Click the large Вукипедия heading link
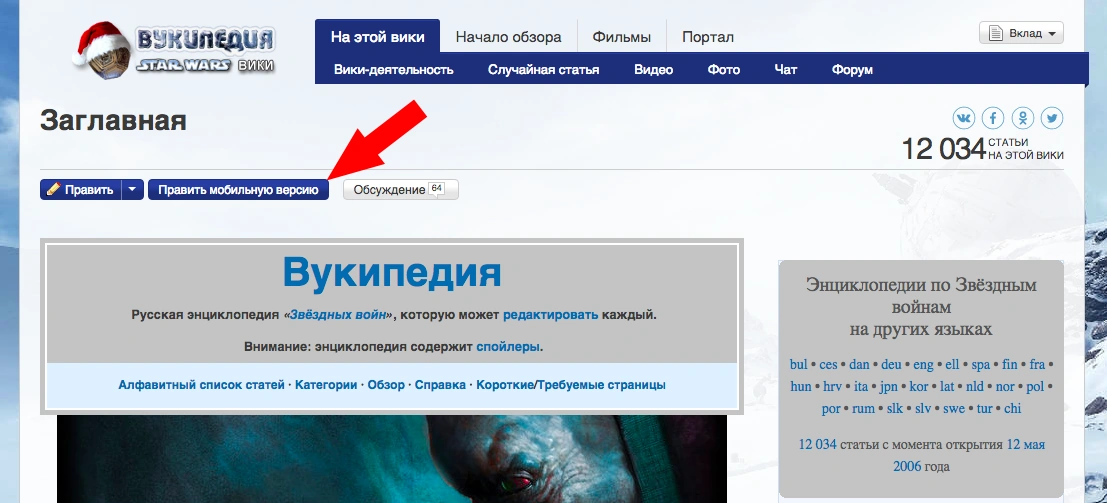The height and width of the screenshot is (503, 1107). 392,272
